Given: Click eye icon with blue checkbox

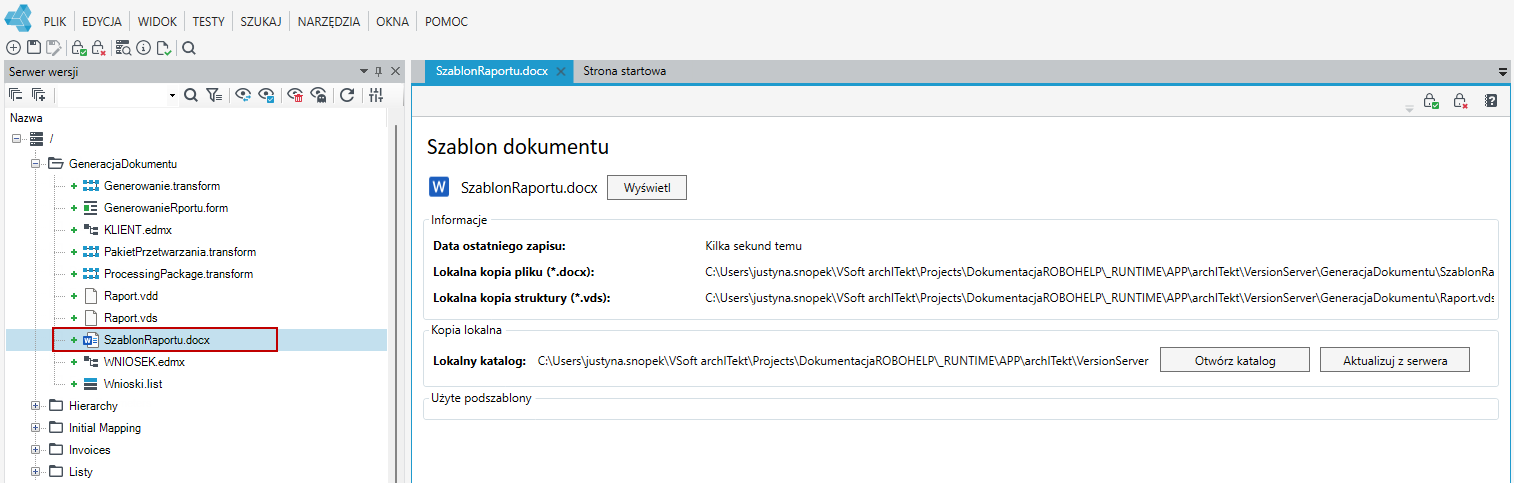Looking at the screenshot, I should coord(266,95).
